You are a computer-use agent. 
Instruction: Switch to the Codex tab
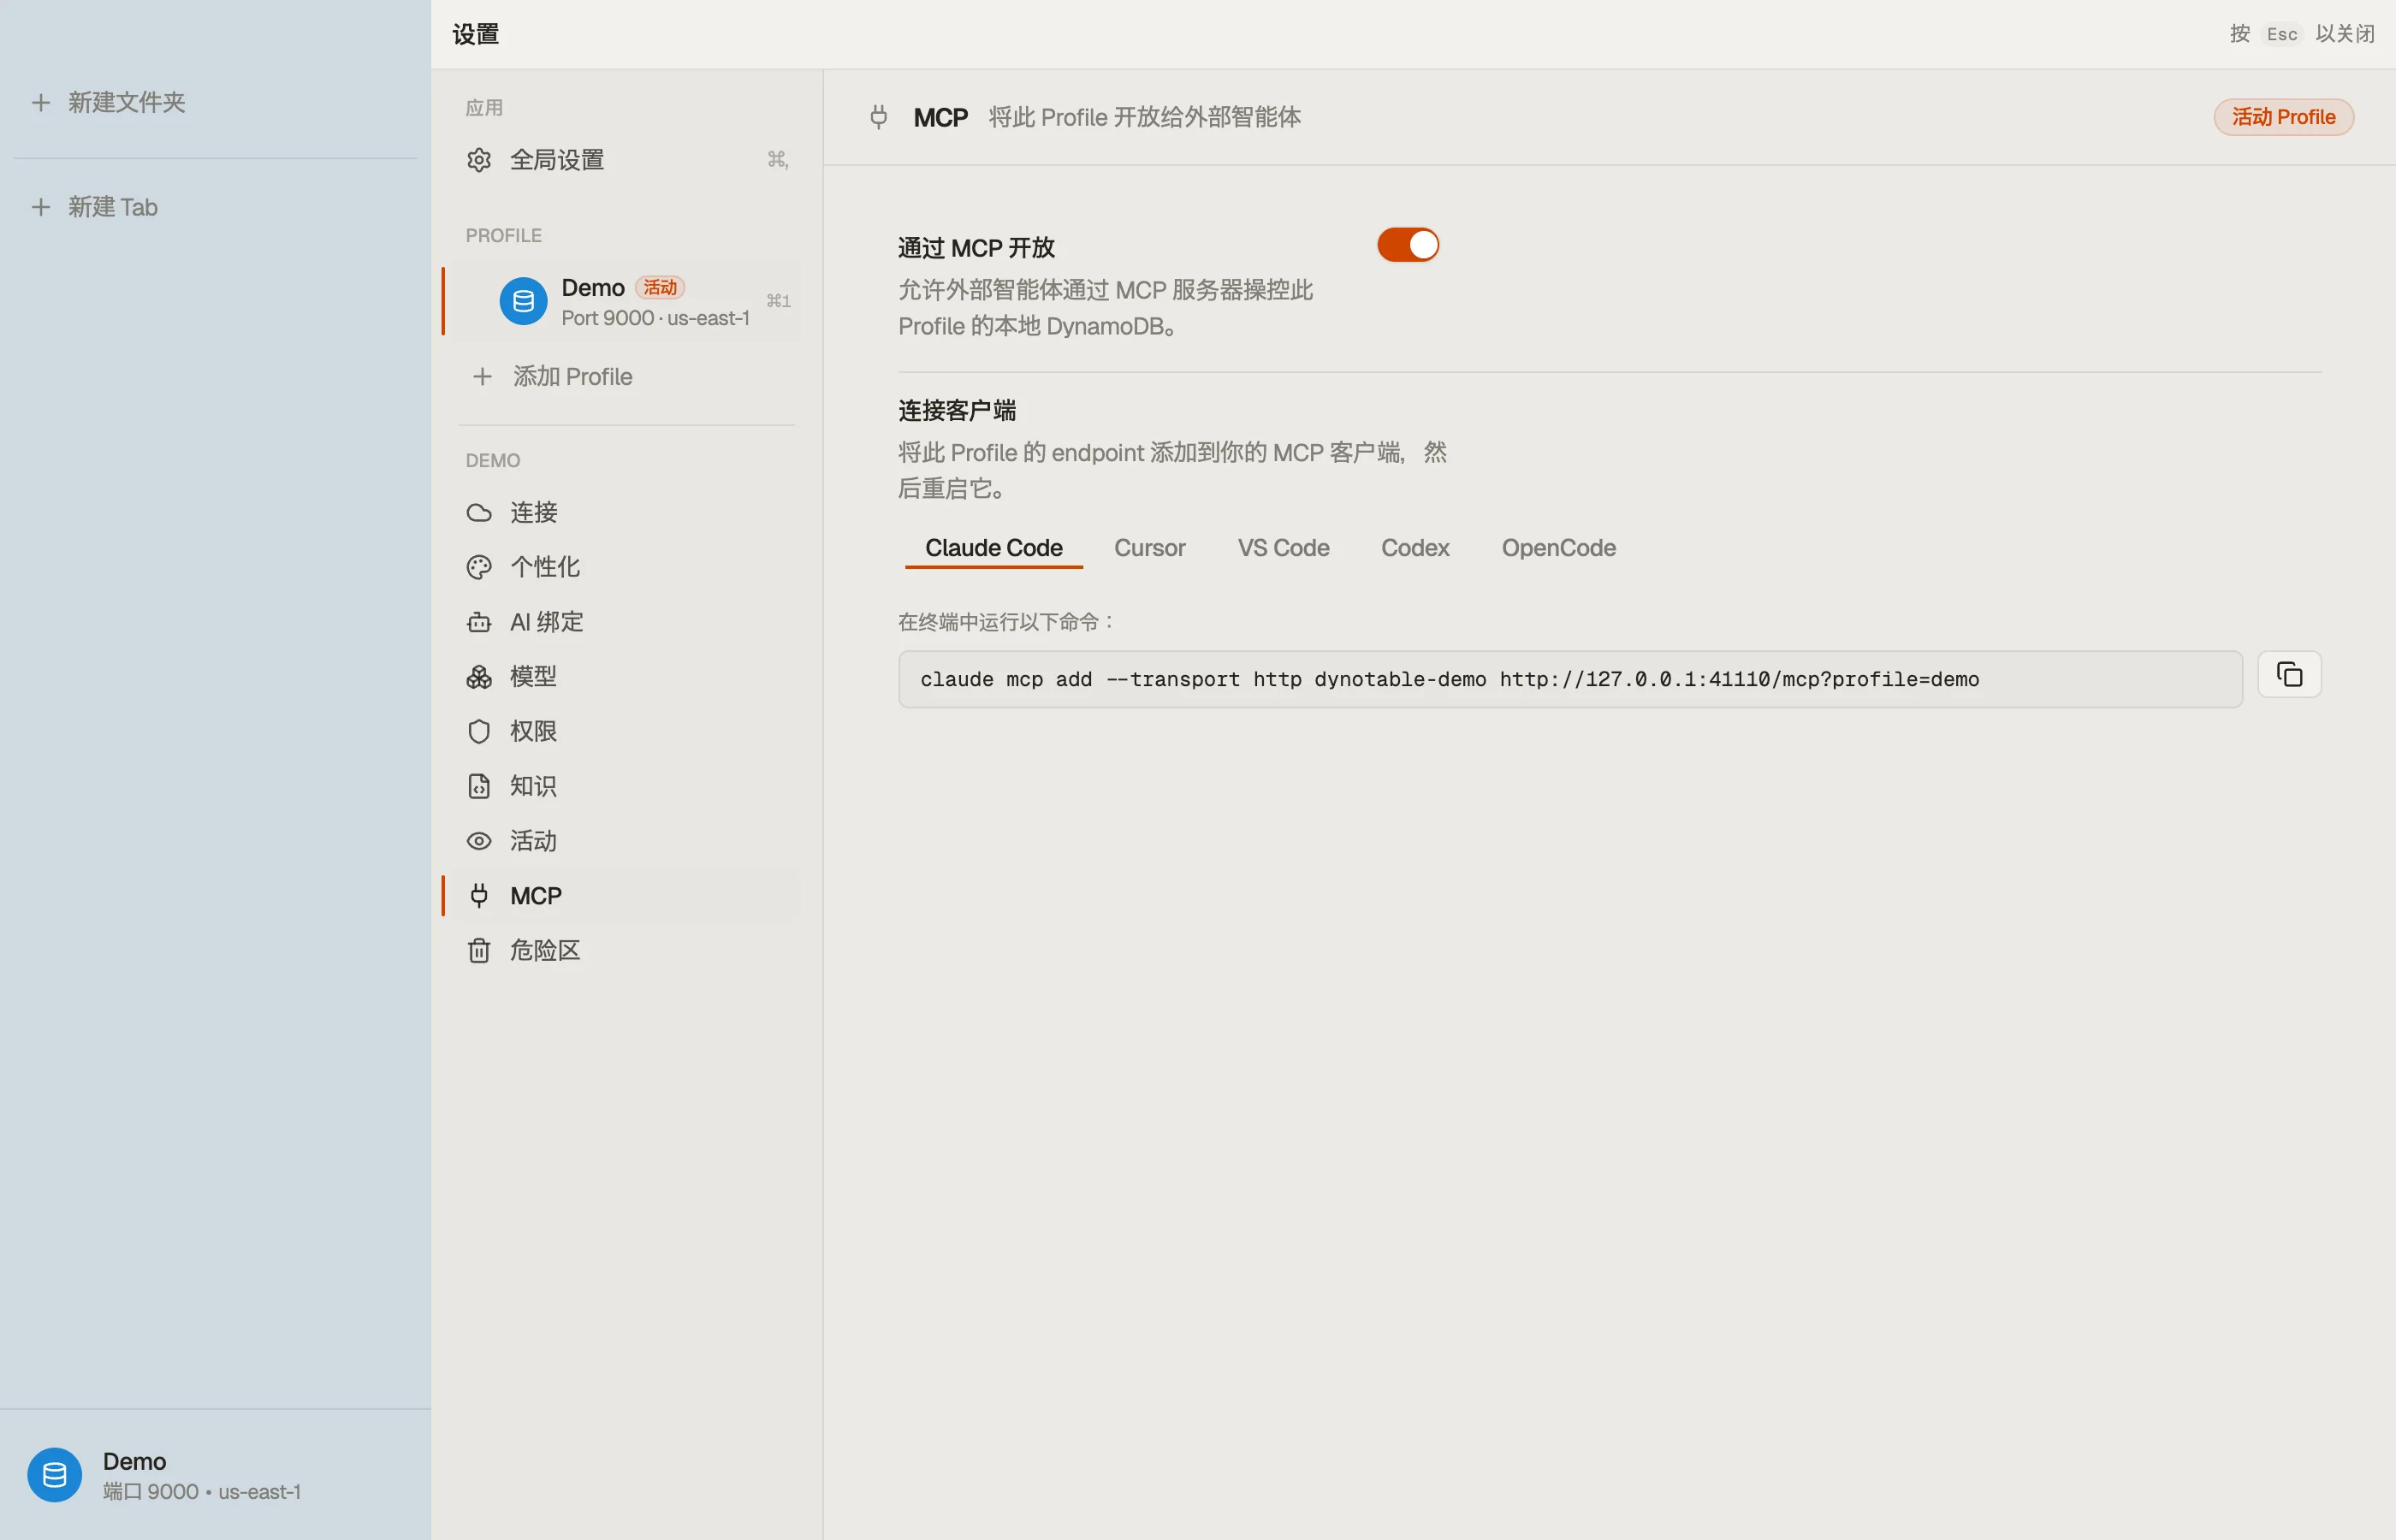coord(1414,548)
